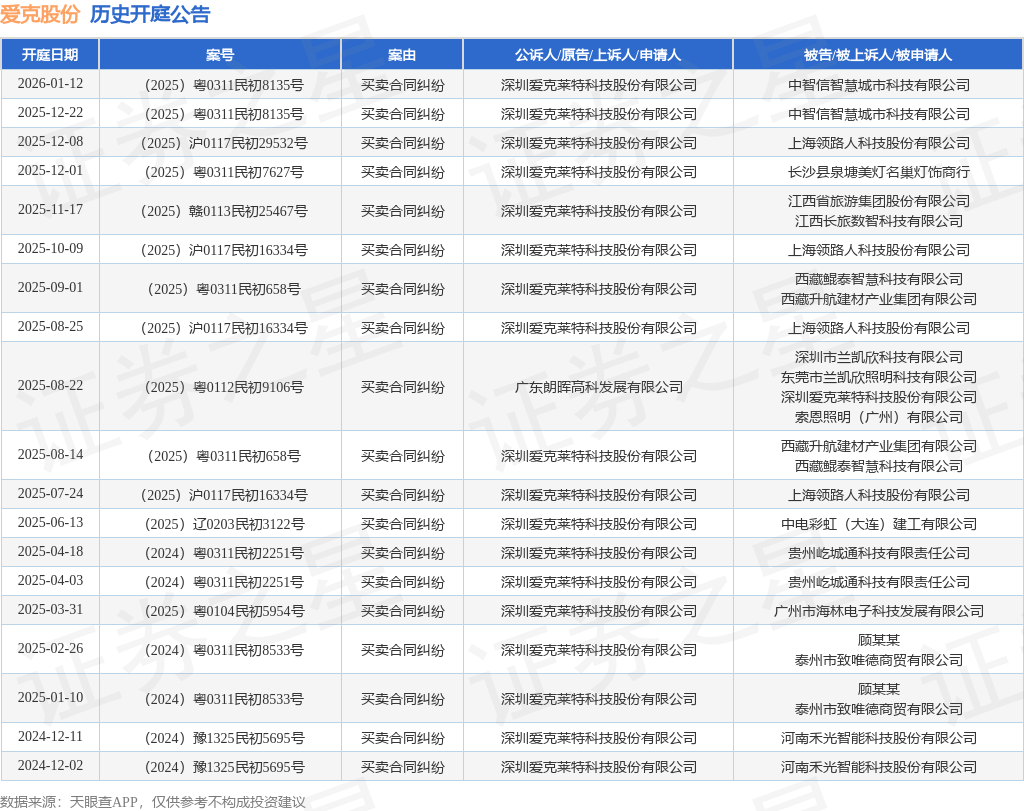Click defendant 上海领路人科技股份有限公司 in 2025-12-08 row
Viewport: 1024px width, 811px height.
[878, 143]
